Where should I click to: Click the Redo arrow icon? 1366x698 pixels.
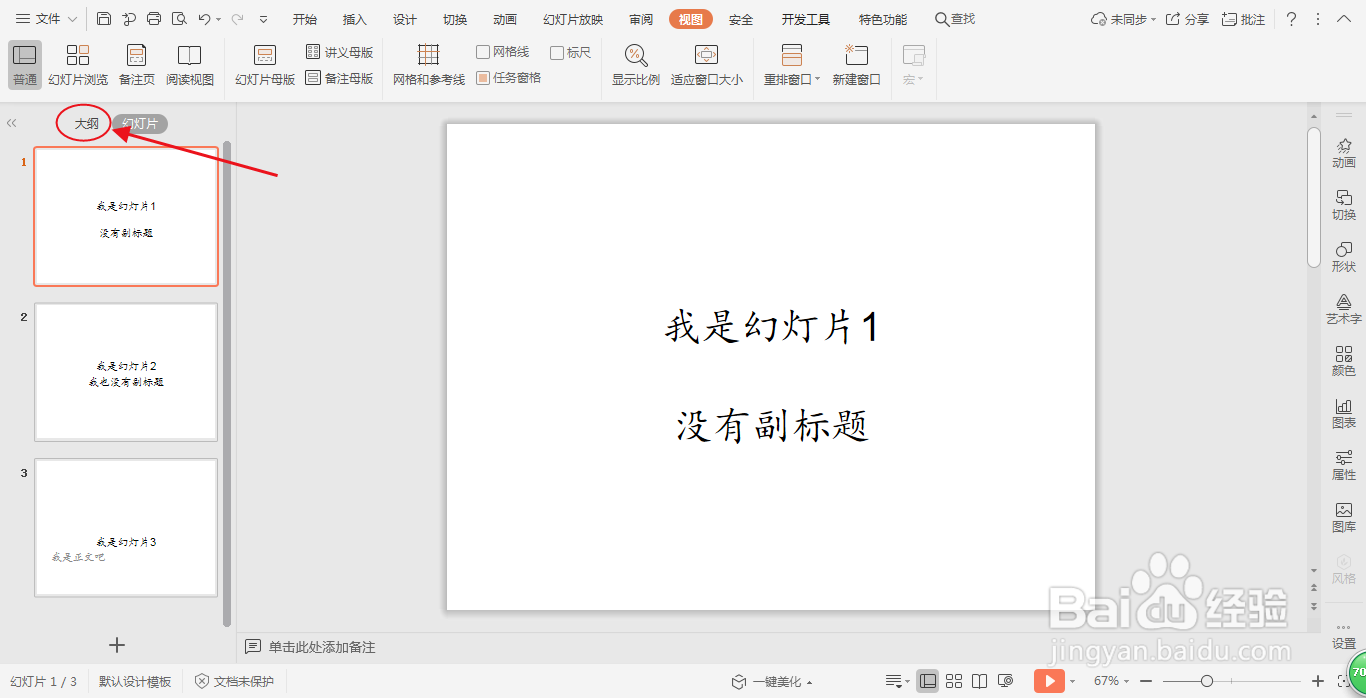[x=237, y=19]
